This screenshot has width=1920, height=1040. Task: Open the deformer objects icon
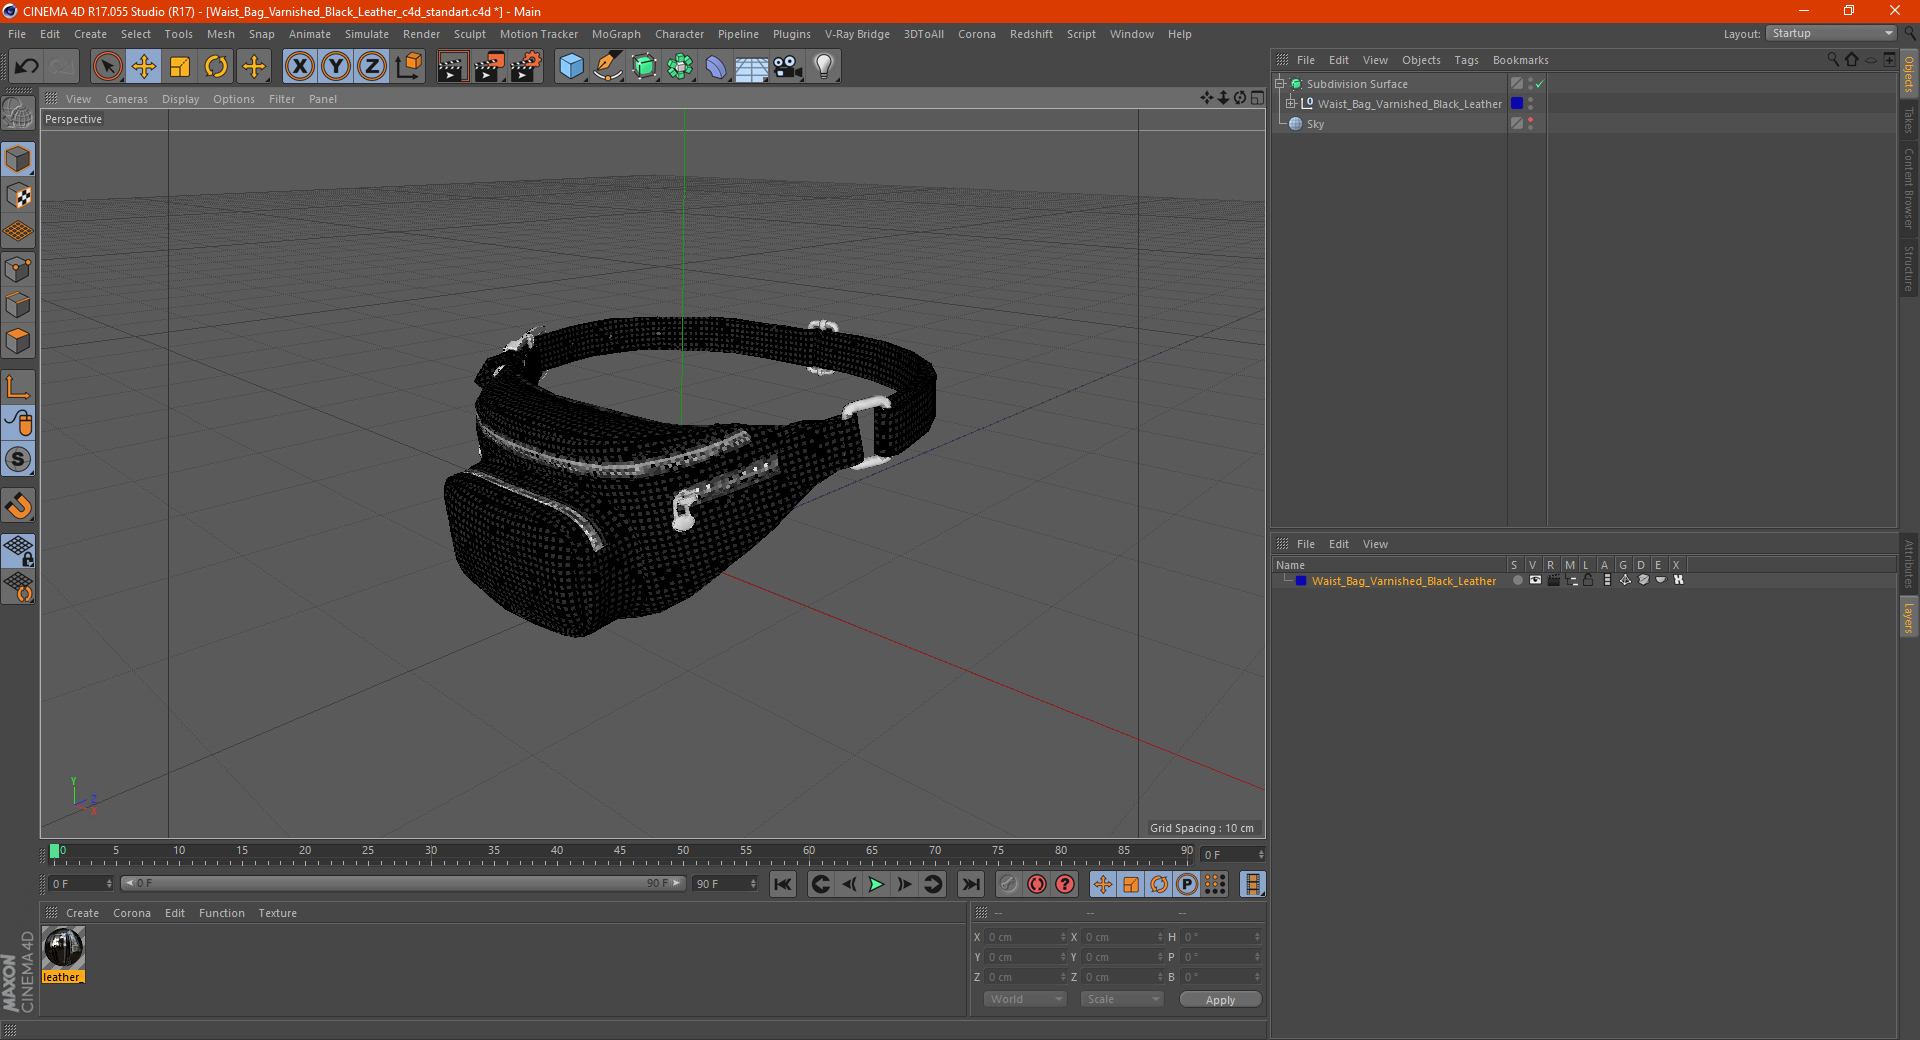pyautogui.click(x=716, y=67)
